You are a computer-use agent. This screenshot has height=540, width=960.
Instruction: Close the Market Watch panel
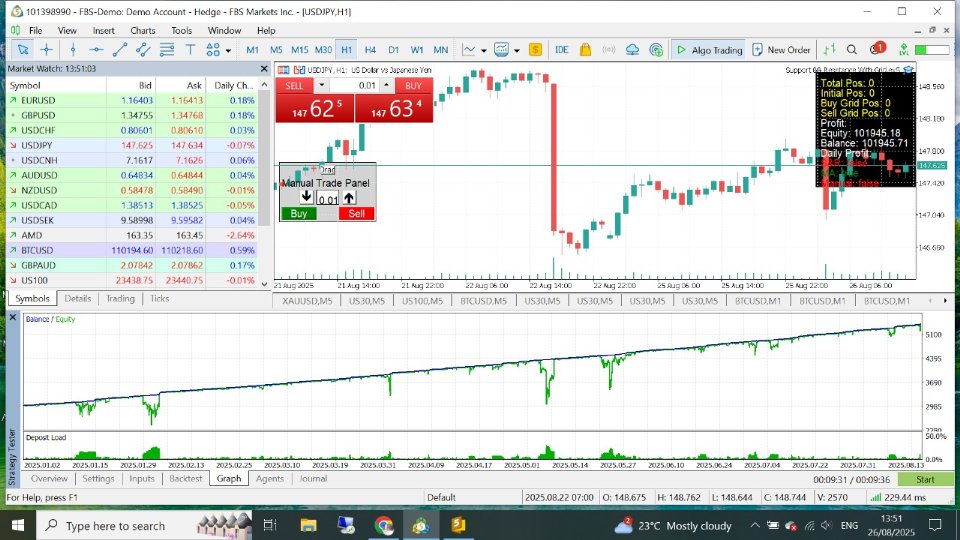click(264, 69)
